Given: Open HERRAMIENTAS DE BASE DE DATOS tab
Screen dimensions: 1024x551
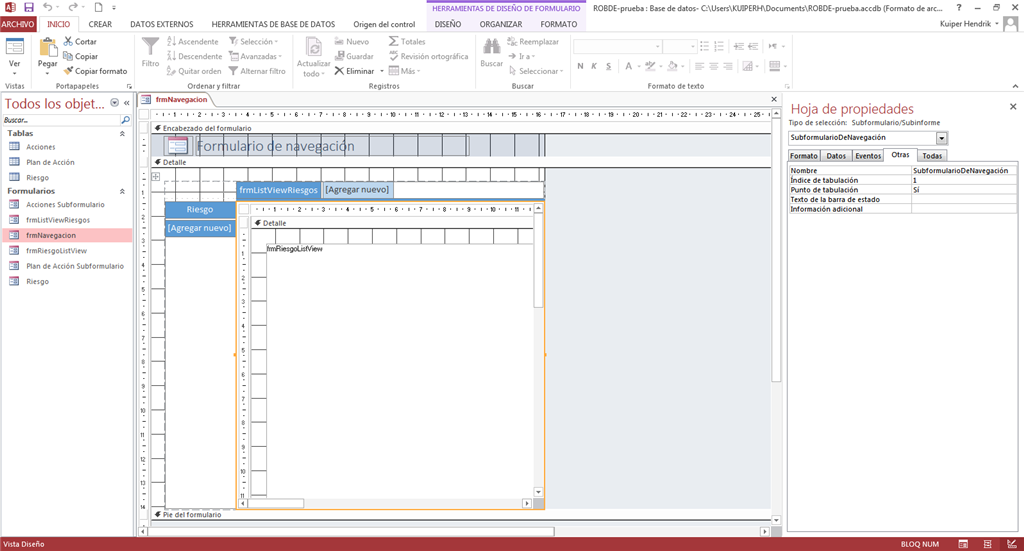Looking at the screenshot, I should point(273,24).
